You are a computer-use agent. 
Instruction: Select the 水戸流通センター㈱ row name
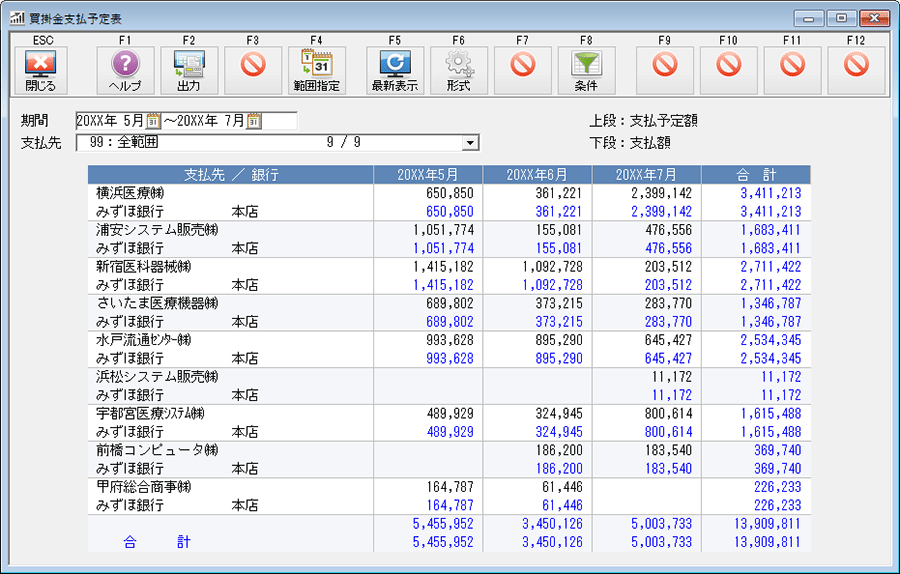click(143, 340)
